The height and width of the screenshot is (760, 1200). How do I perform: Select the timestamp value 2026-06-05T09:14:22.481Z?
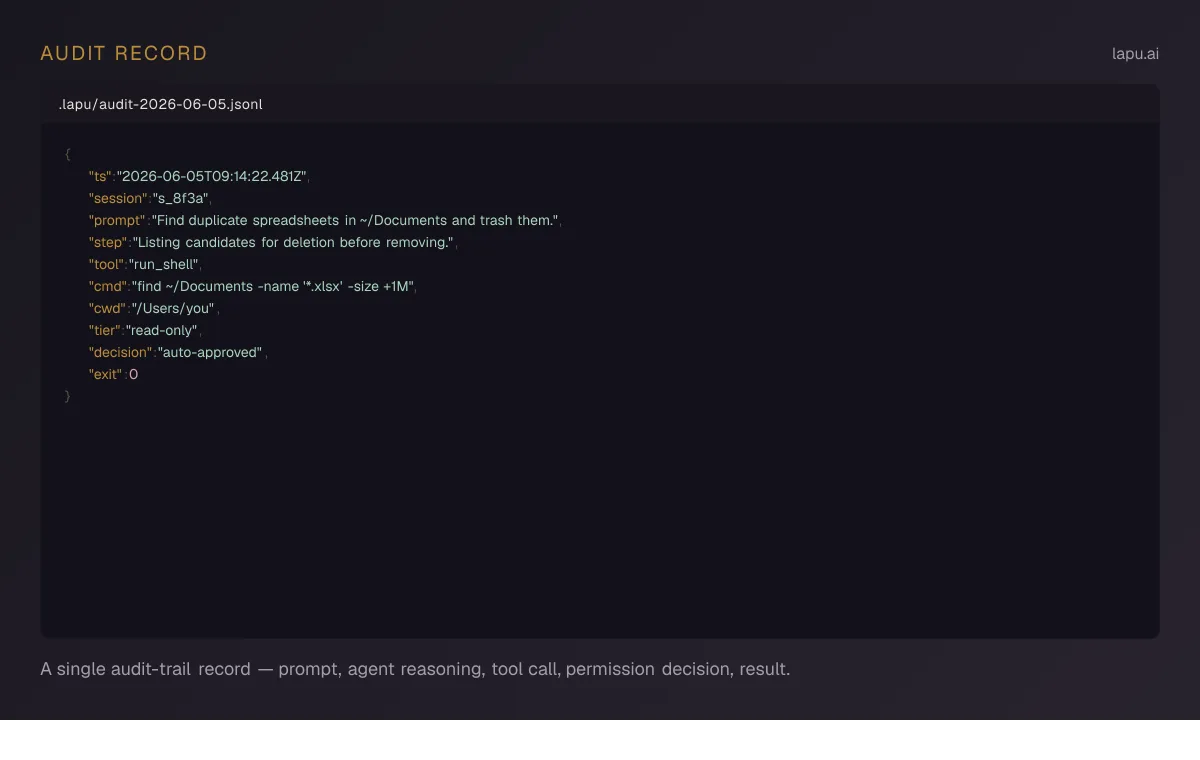(212, 176)
